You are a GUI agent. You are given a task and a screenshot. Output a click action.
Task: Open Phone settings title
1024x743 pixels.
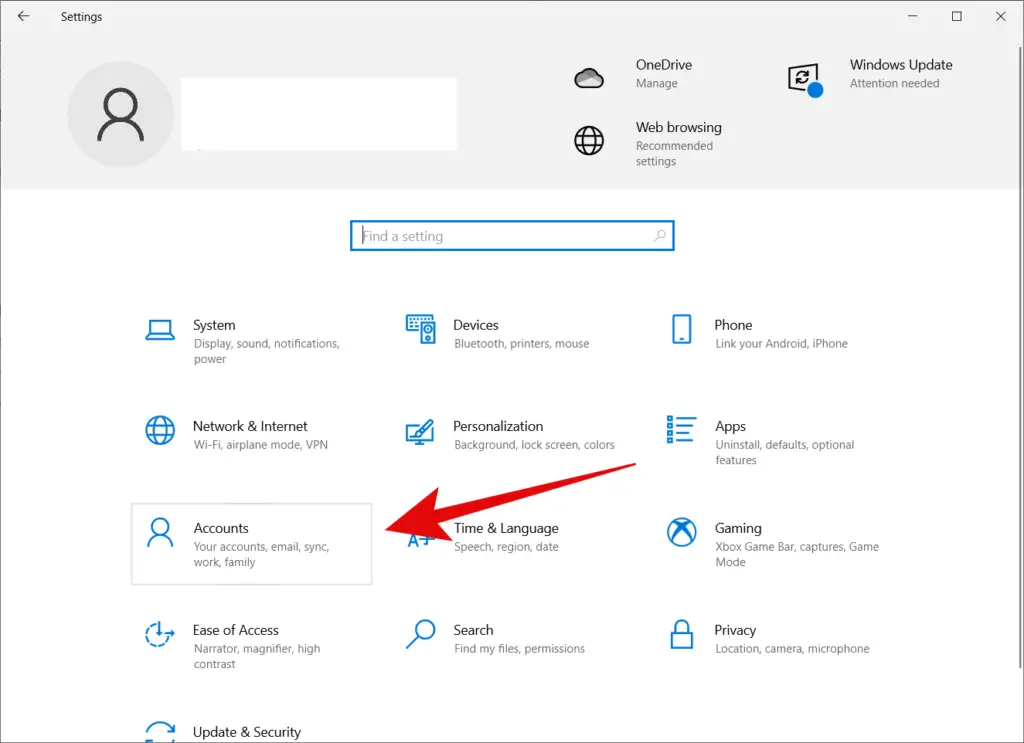(733, 324)
